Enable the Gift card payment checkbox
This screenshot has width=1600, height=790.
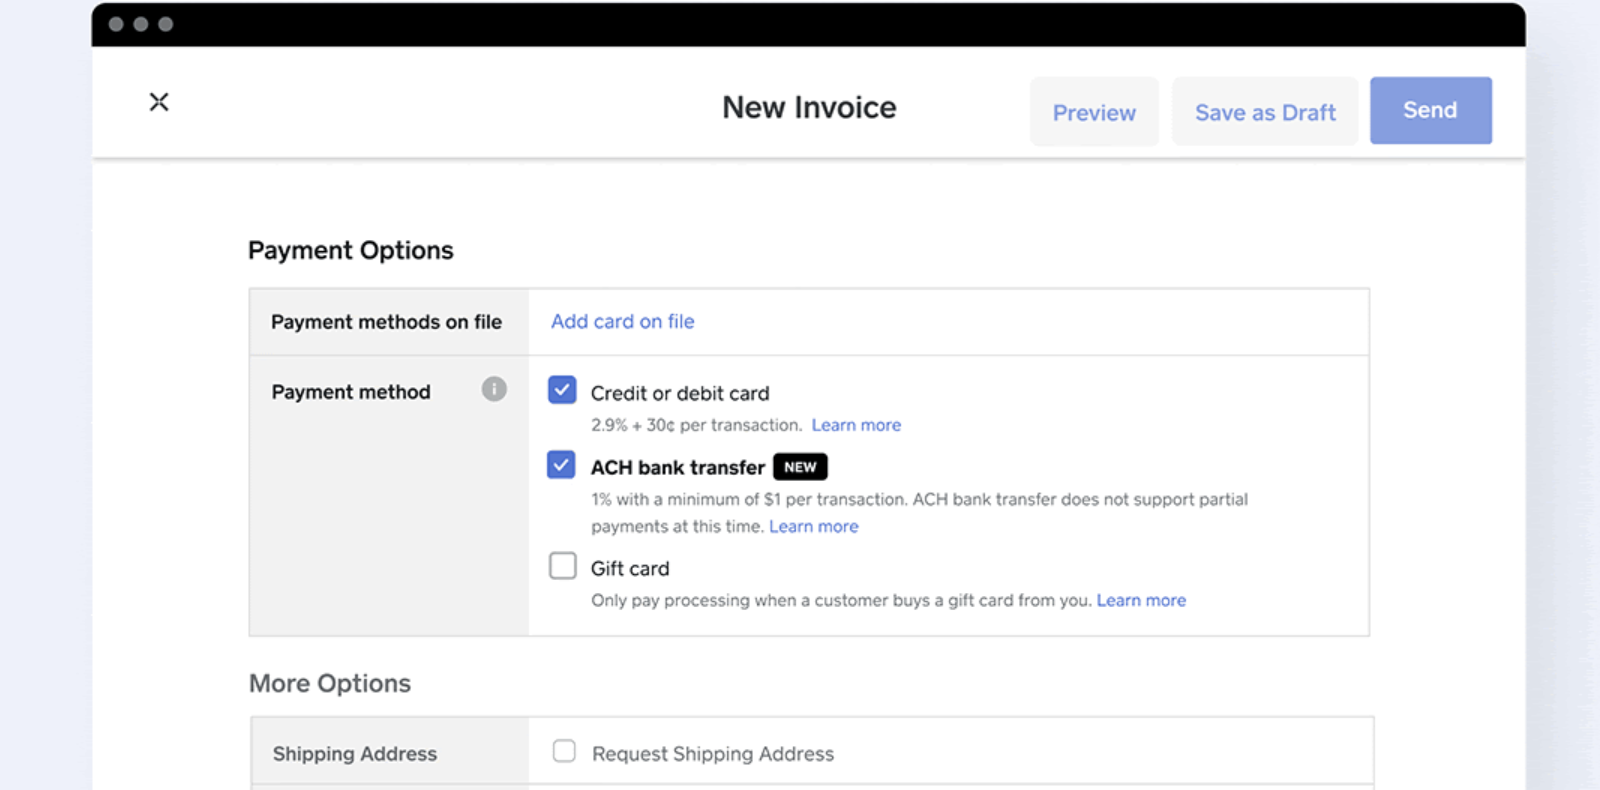pos(563,566)
